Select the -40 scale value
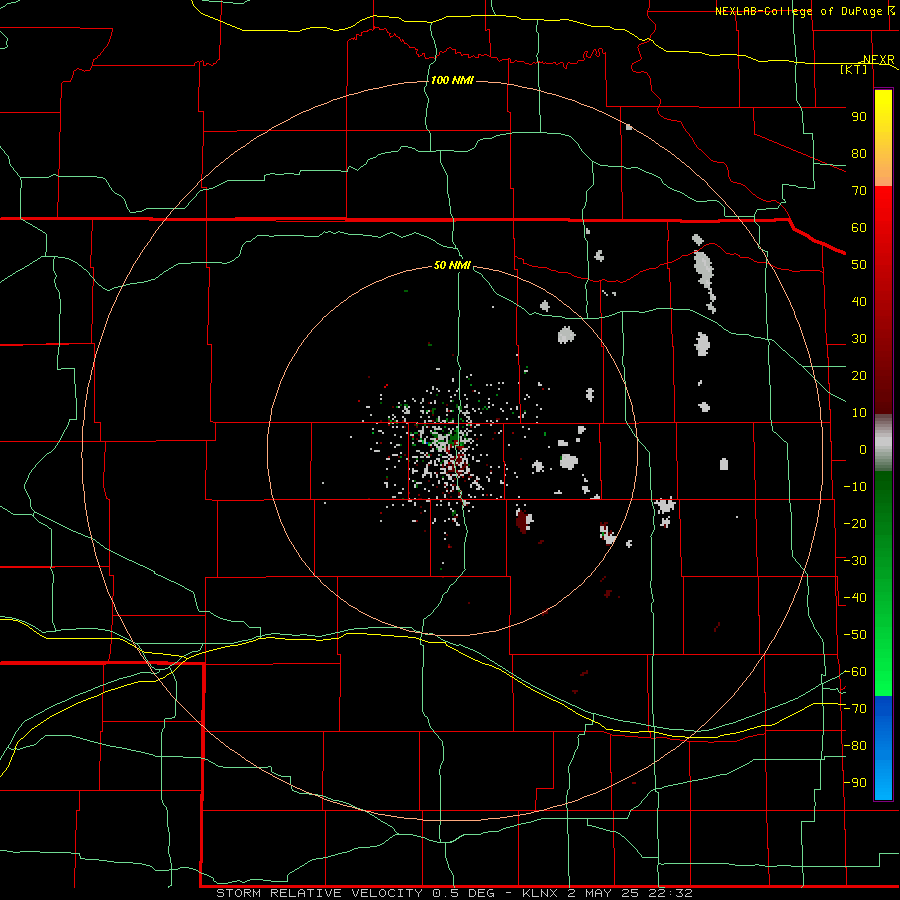 pos(855,598)
